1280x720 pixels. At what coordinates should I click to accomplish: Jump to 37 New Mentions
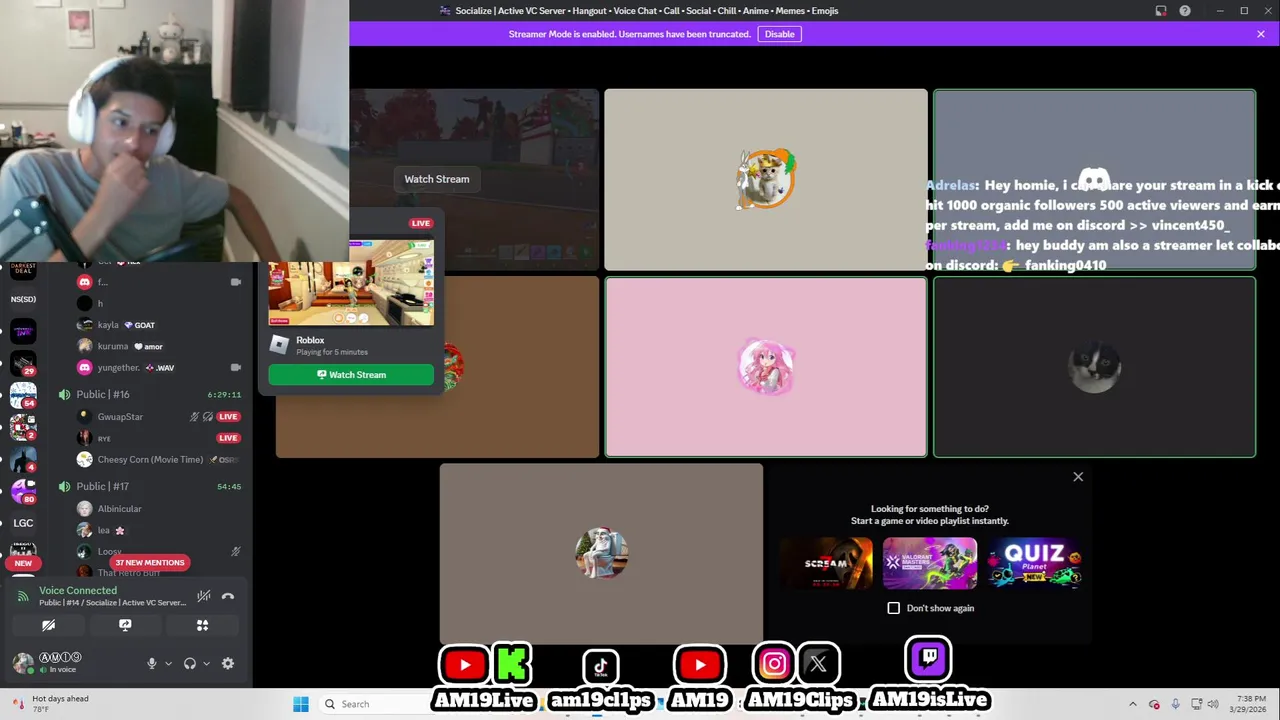coord(150,563)
